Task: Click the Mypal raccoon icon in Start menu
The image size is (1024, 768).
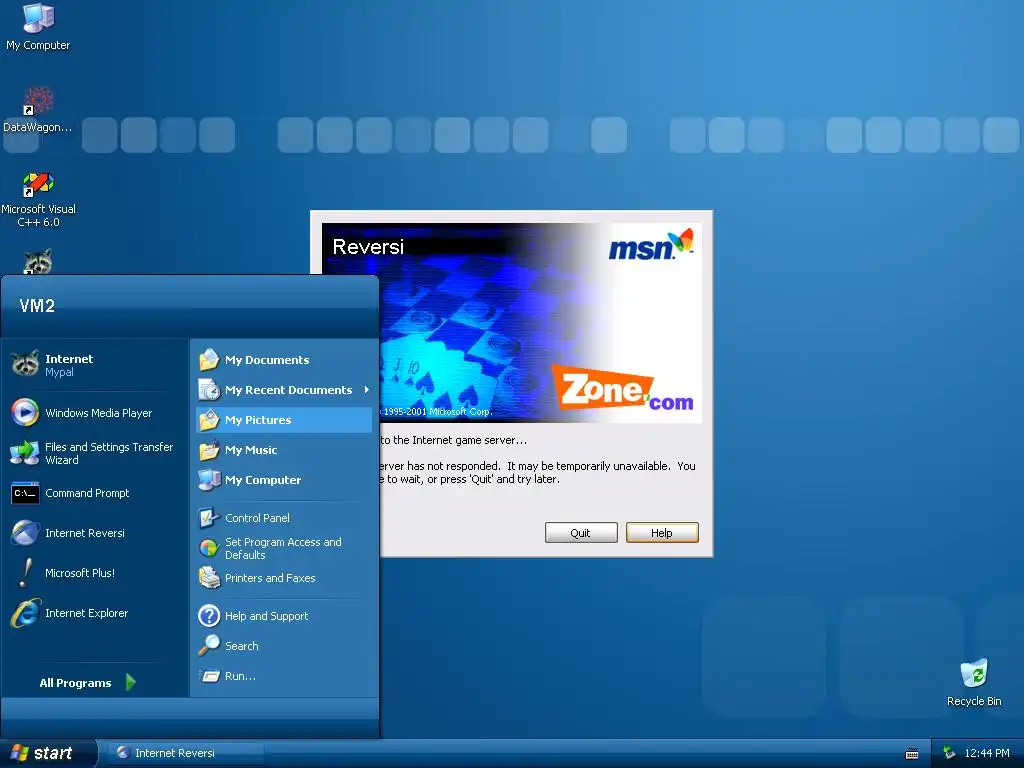Action: pos(25,364)
